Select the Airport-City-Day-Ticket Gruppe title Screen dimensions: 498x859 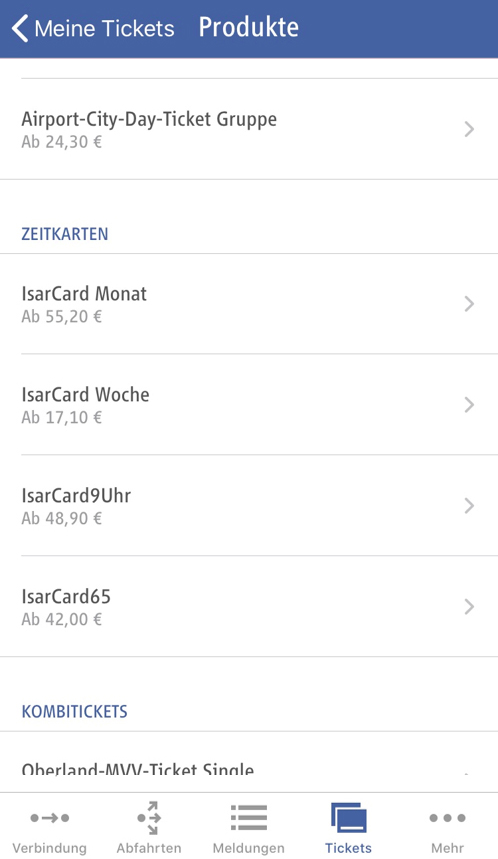(x=149, y=119)
